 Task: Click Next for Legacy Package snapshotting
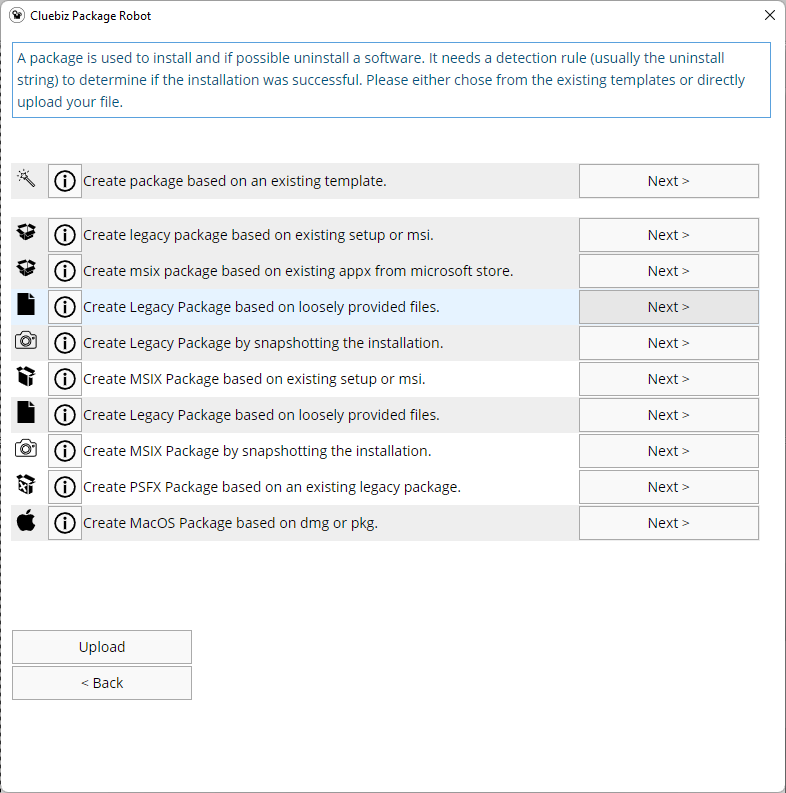[668, 343]
